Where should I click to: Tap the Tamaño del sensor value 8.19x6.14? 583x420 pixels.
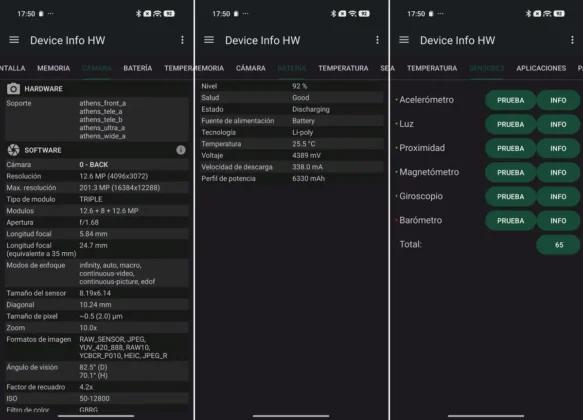coord(95,293)
